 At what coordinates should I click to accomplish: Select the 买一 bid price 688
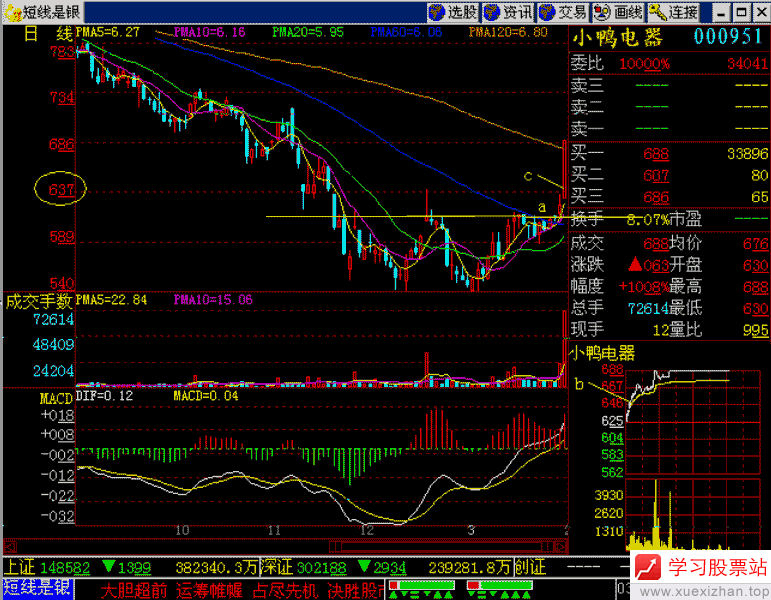(x=656, y=154)
